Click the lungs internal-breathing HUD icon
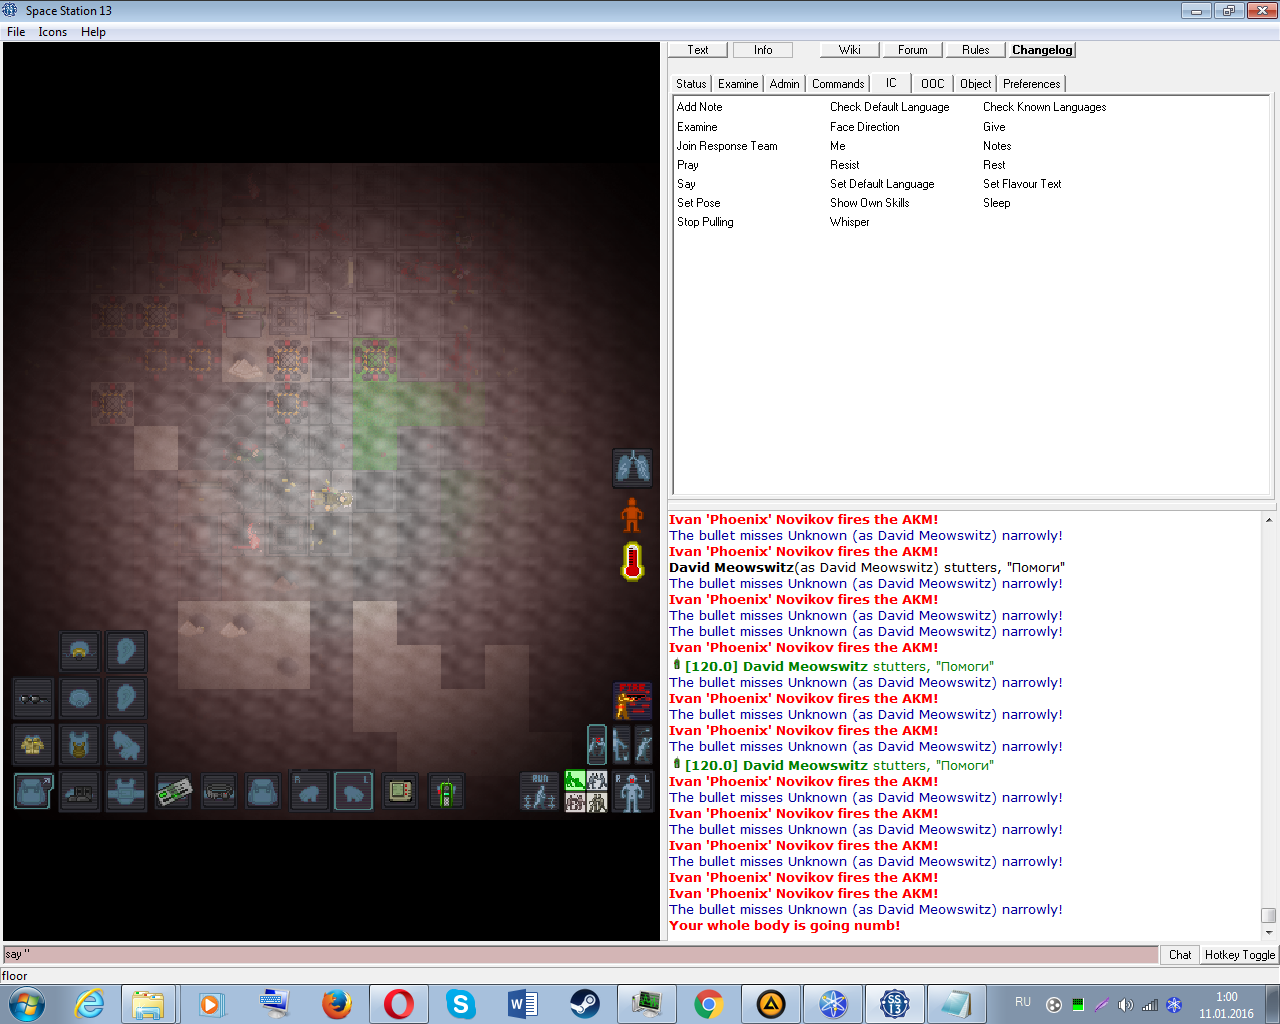The height and width of the screenshot is (1024, 1280). pyautogui.click(x=632, y=467)
